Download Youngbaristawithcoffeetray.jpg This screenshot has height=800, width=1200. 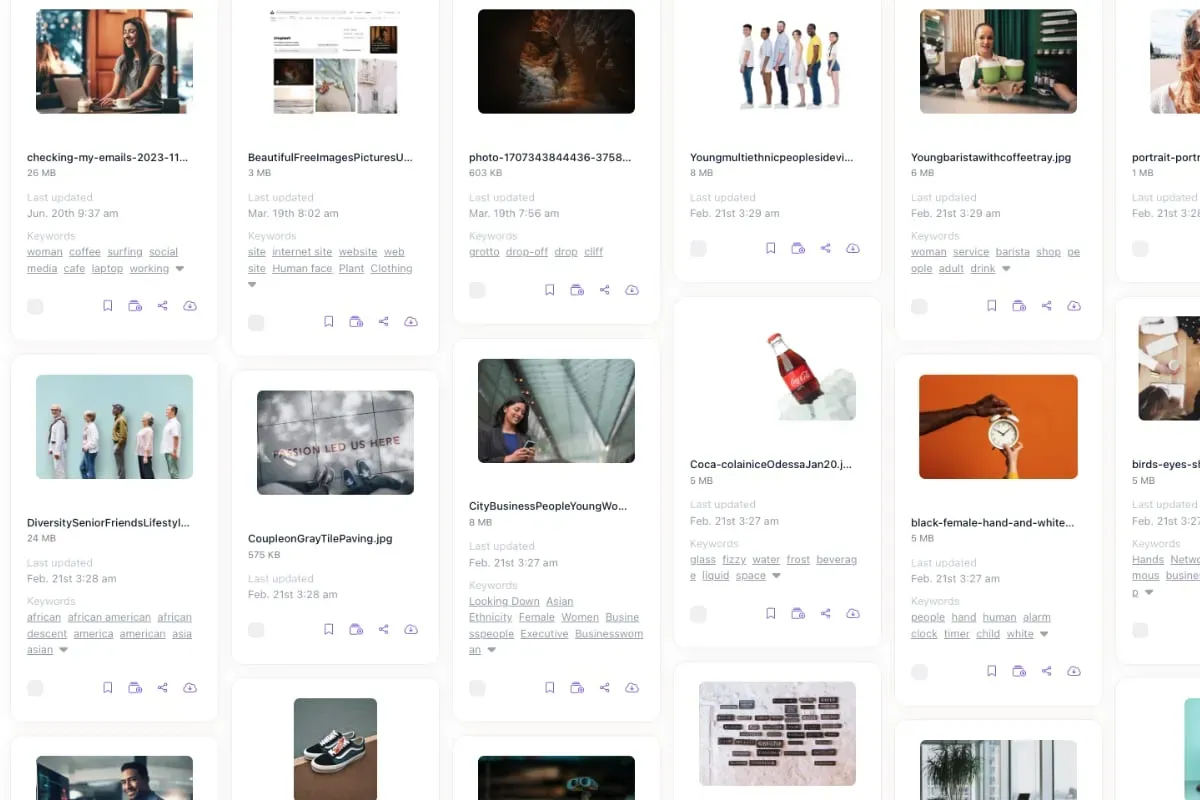pos(1074,306)
